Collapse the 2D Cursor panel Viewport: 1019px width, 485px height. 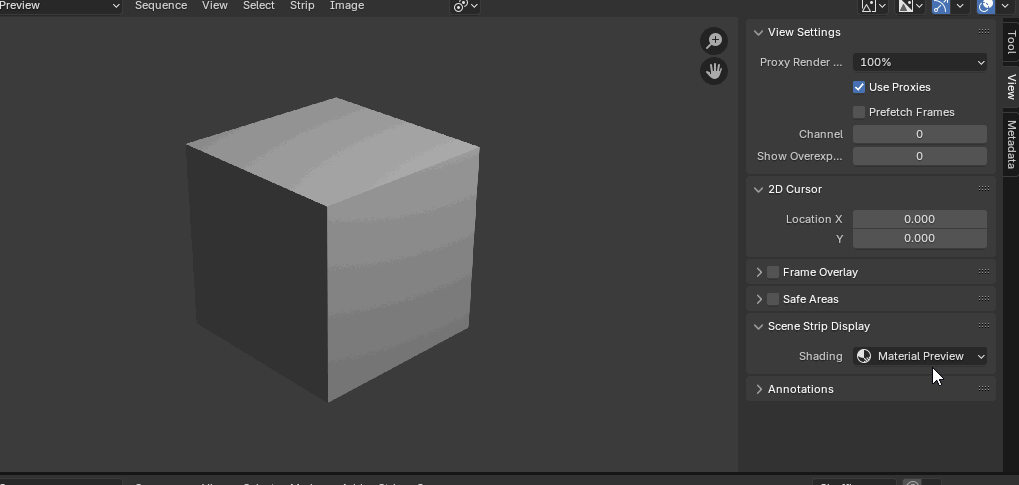pos(758,189)
